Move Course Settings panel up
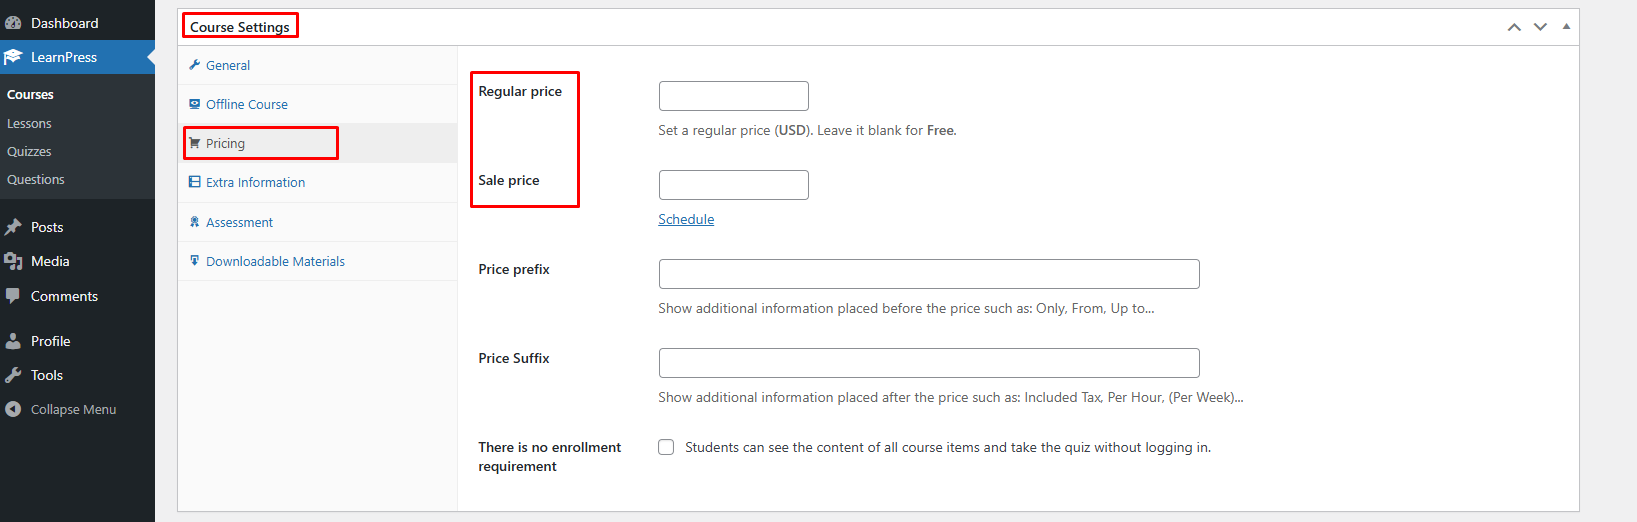The width and height of the screenshot is (1637, 522). (1514, 27)
